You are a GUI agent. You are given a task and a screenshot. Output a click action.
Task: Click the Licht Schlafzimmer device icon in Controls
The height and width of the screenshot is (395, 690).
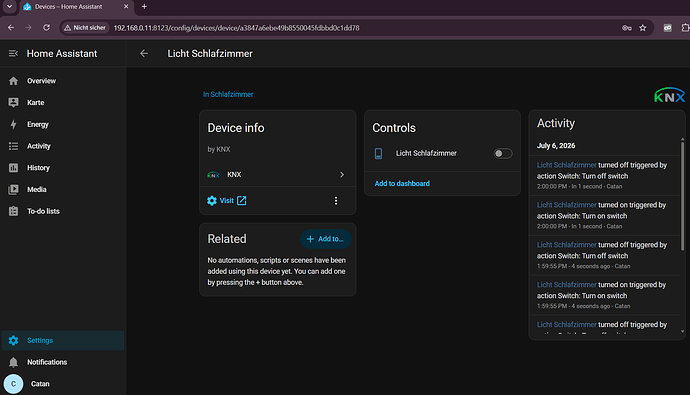tap(378, 154)
